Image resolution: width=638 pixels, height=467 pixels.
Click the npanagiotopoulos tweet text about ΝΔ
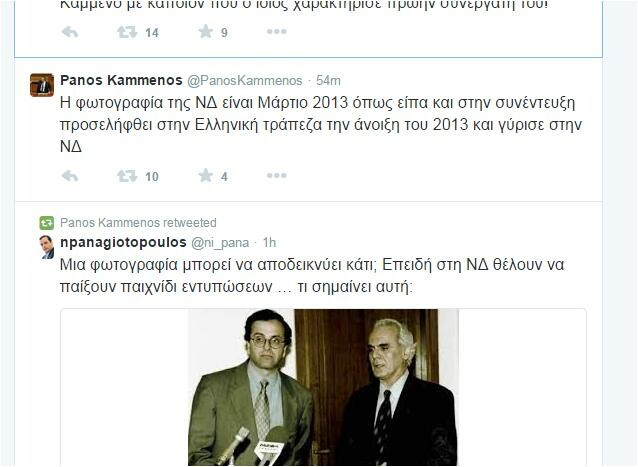pyautogui.click(x=312, y=276)
